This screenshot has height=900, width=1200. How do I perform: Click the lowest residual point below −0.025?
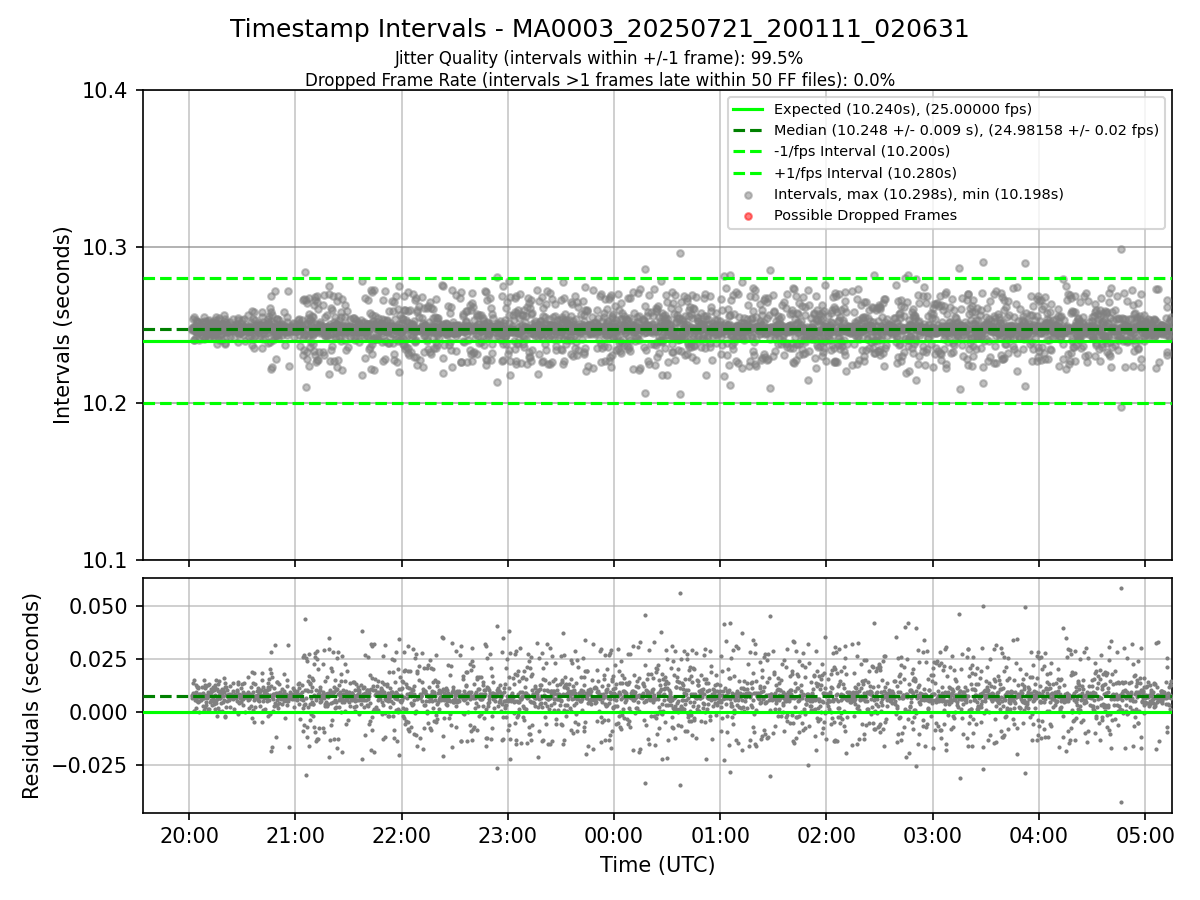click(1121, 802)
